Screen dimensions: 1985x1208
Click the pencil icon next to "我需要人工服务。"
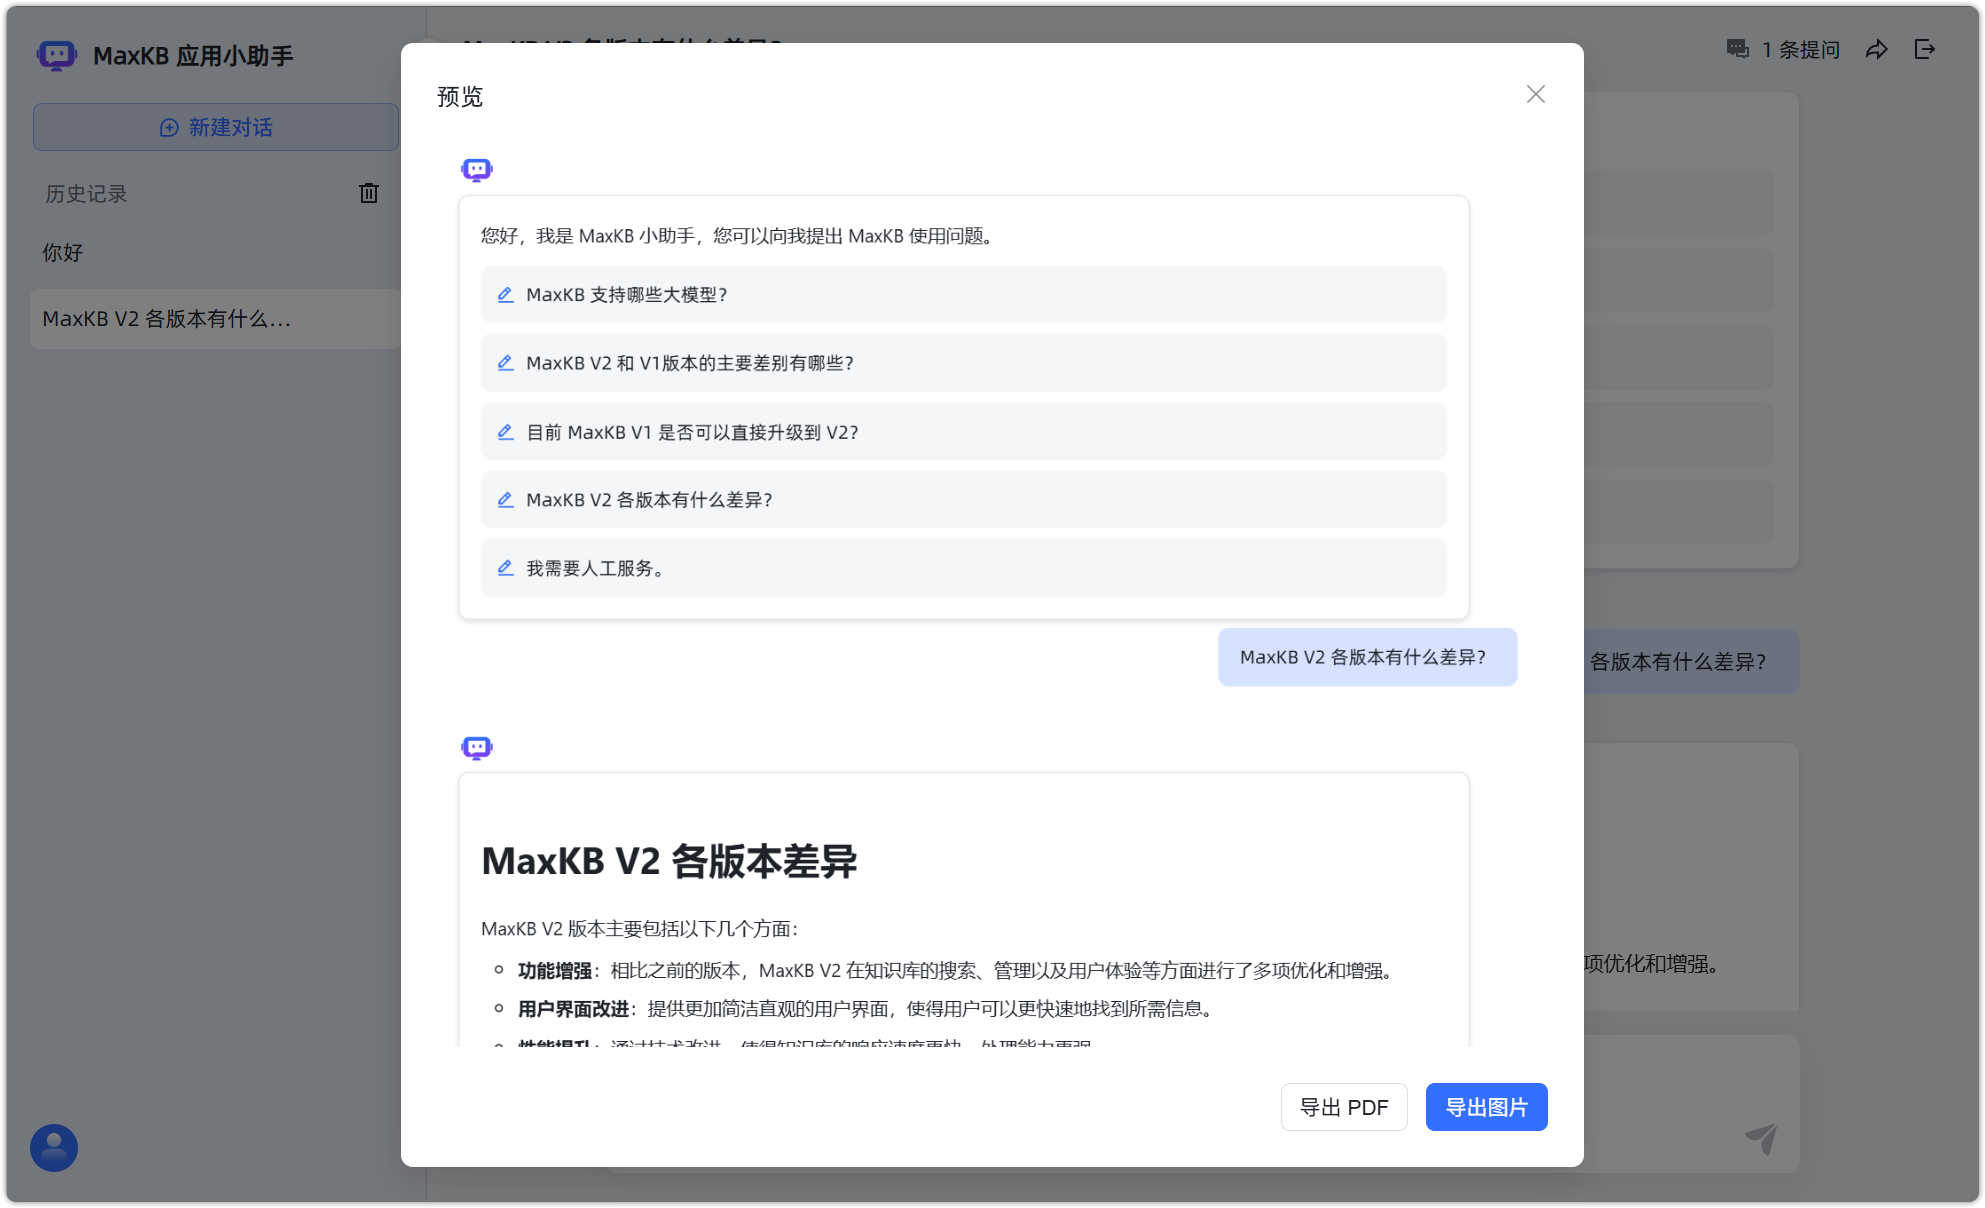point(505,567)
